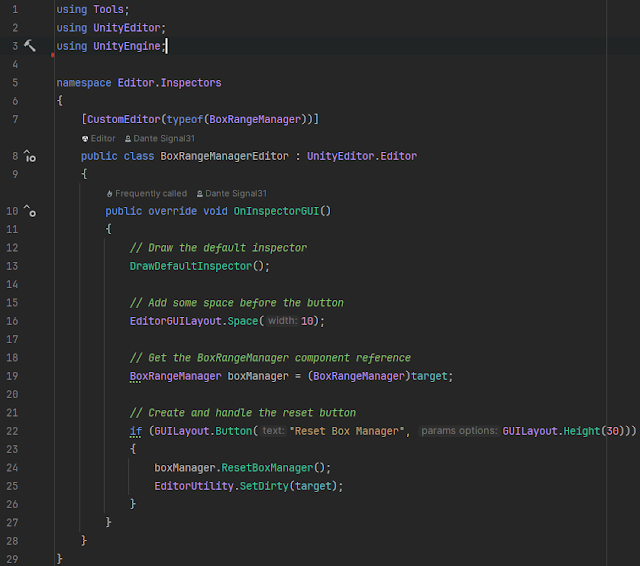Click the inheritance gutter icon beside BoxRangeManagerEditor class
The image size is (640, 566).
click(30, 156)
